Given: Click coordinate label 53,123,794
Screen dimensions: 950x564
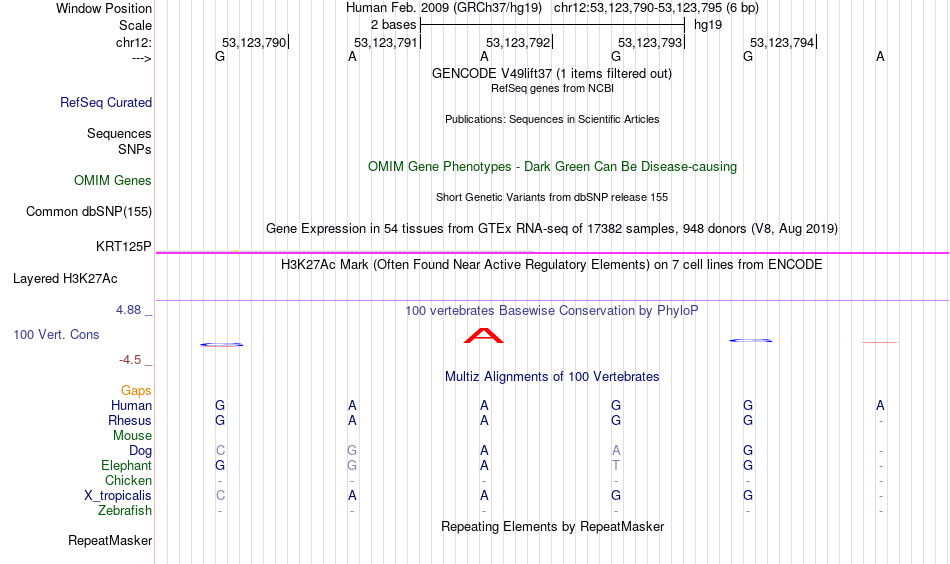Looking at the screenshot, I should (x=782, y=42).
